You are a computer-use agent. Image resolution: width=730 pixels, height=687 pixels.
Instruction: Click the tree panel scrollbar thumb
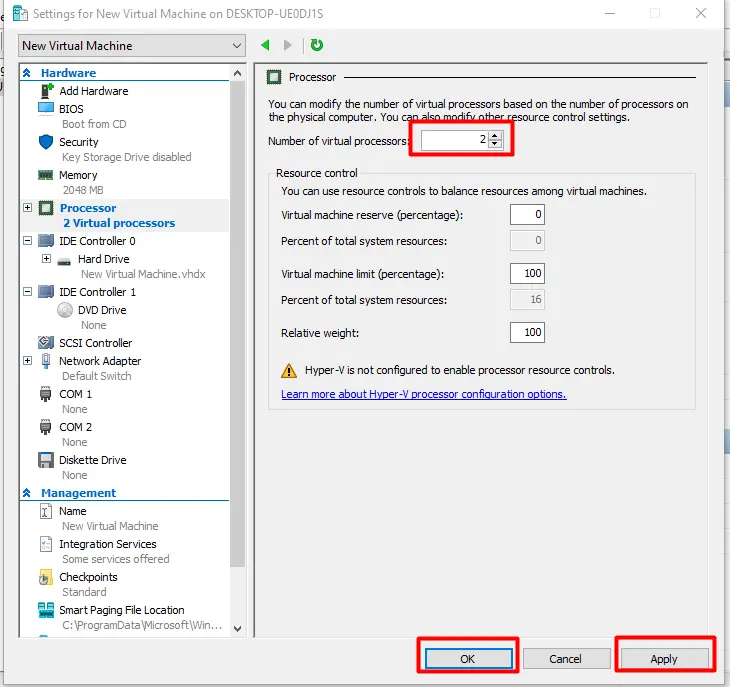point(237,324)
